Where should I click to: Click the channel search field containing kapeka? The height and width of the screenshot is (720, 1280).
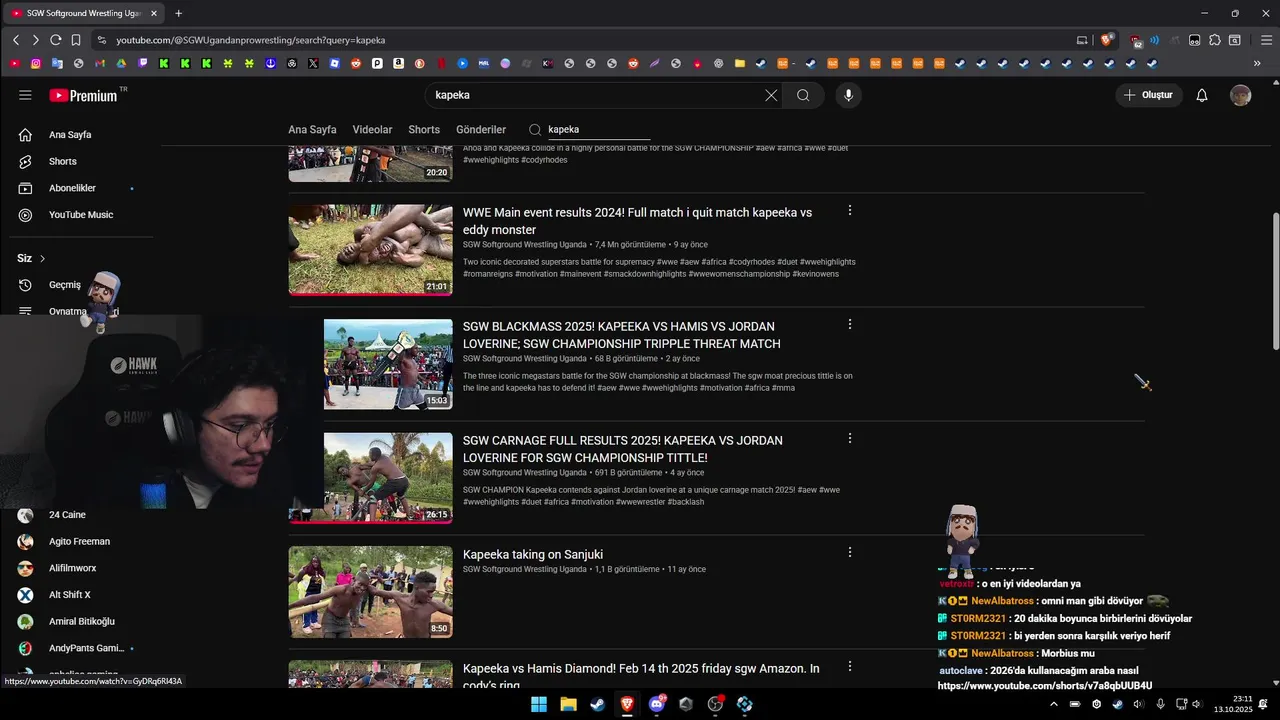598,130
